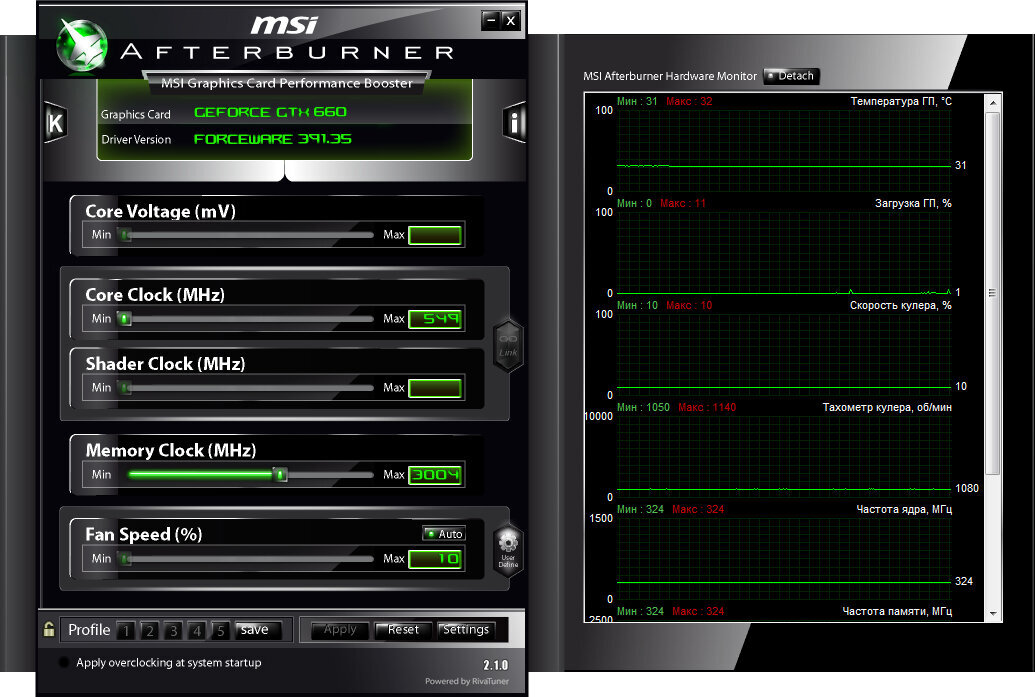1035x697 pixels.
Task: Click the 'MSI Afterburner Hardware Monitor' title
Action: pos(670,76)
